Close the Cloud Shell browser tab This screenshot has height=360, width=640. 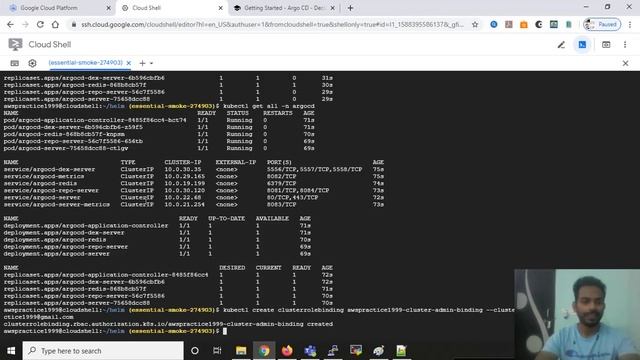(x=220, y=8)
